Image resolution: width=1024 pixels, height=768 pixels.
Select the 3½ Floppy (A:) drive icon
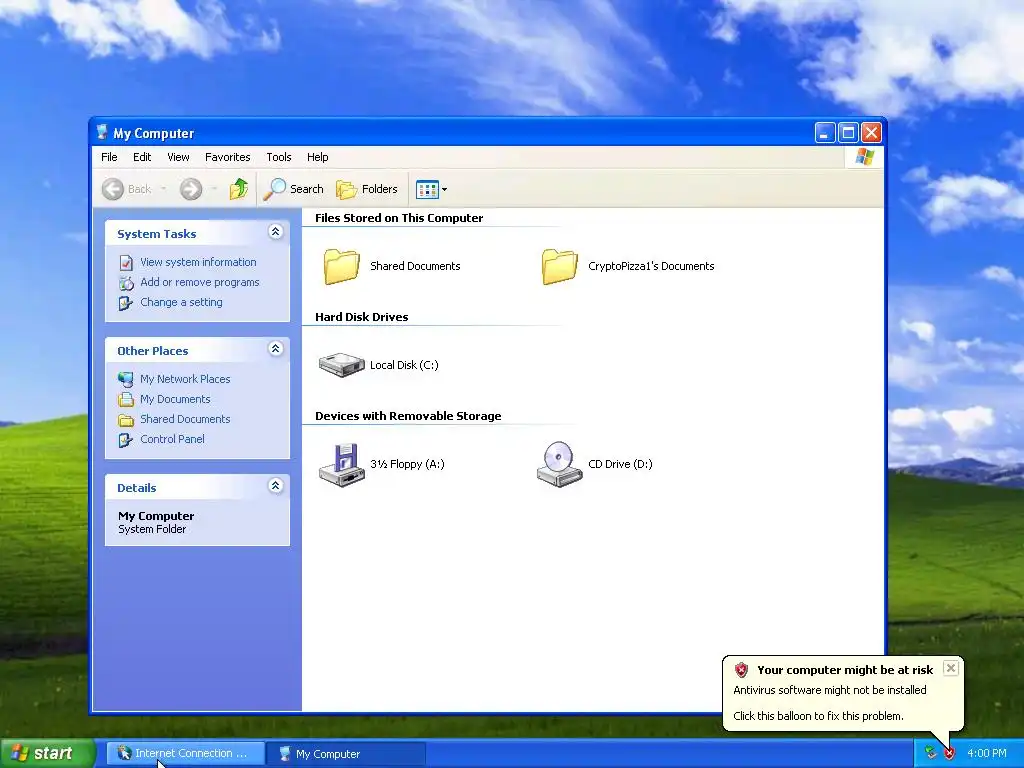pos(342,464)
